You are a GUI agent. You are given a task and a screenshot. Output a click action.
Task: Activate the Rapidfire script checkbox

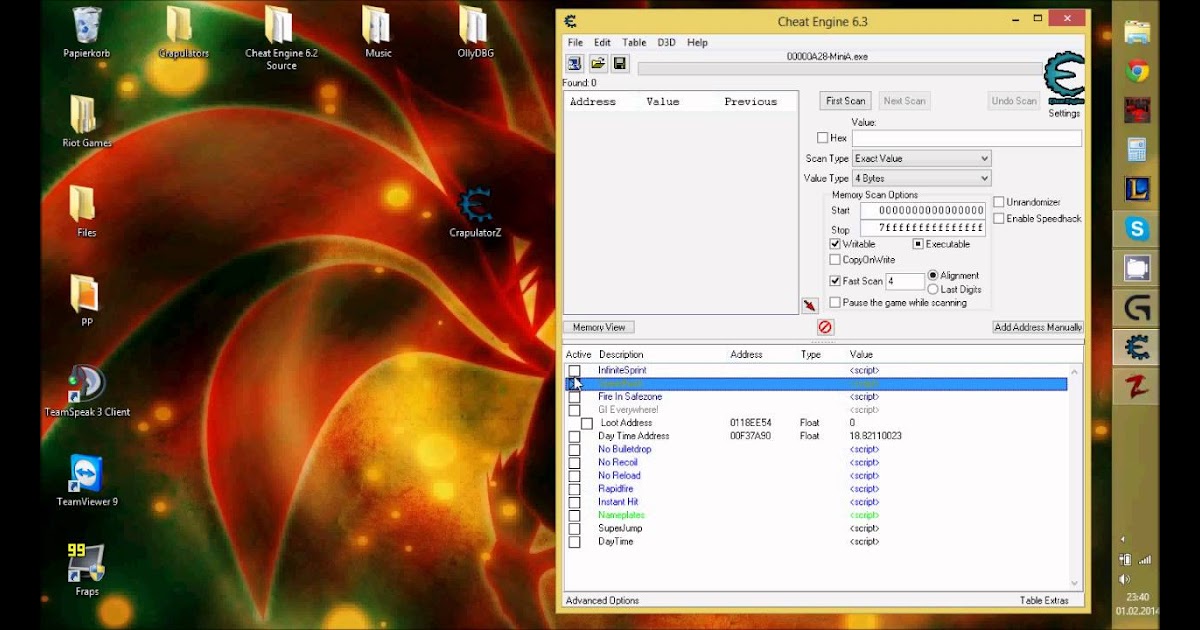coord(574,488)
